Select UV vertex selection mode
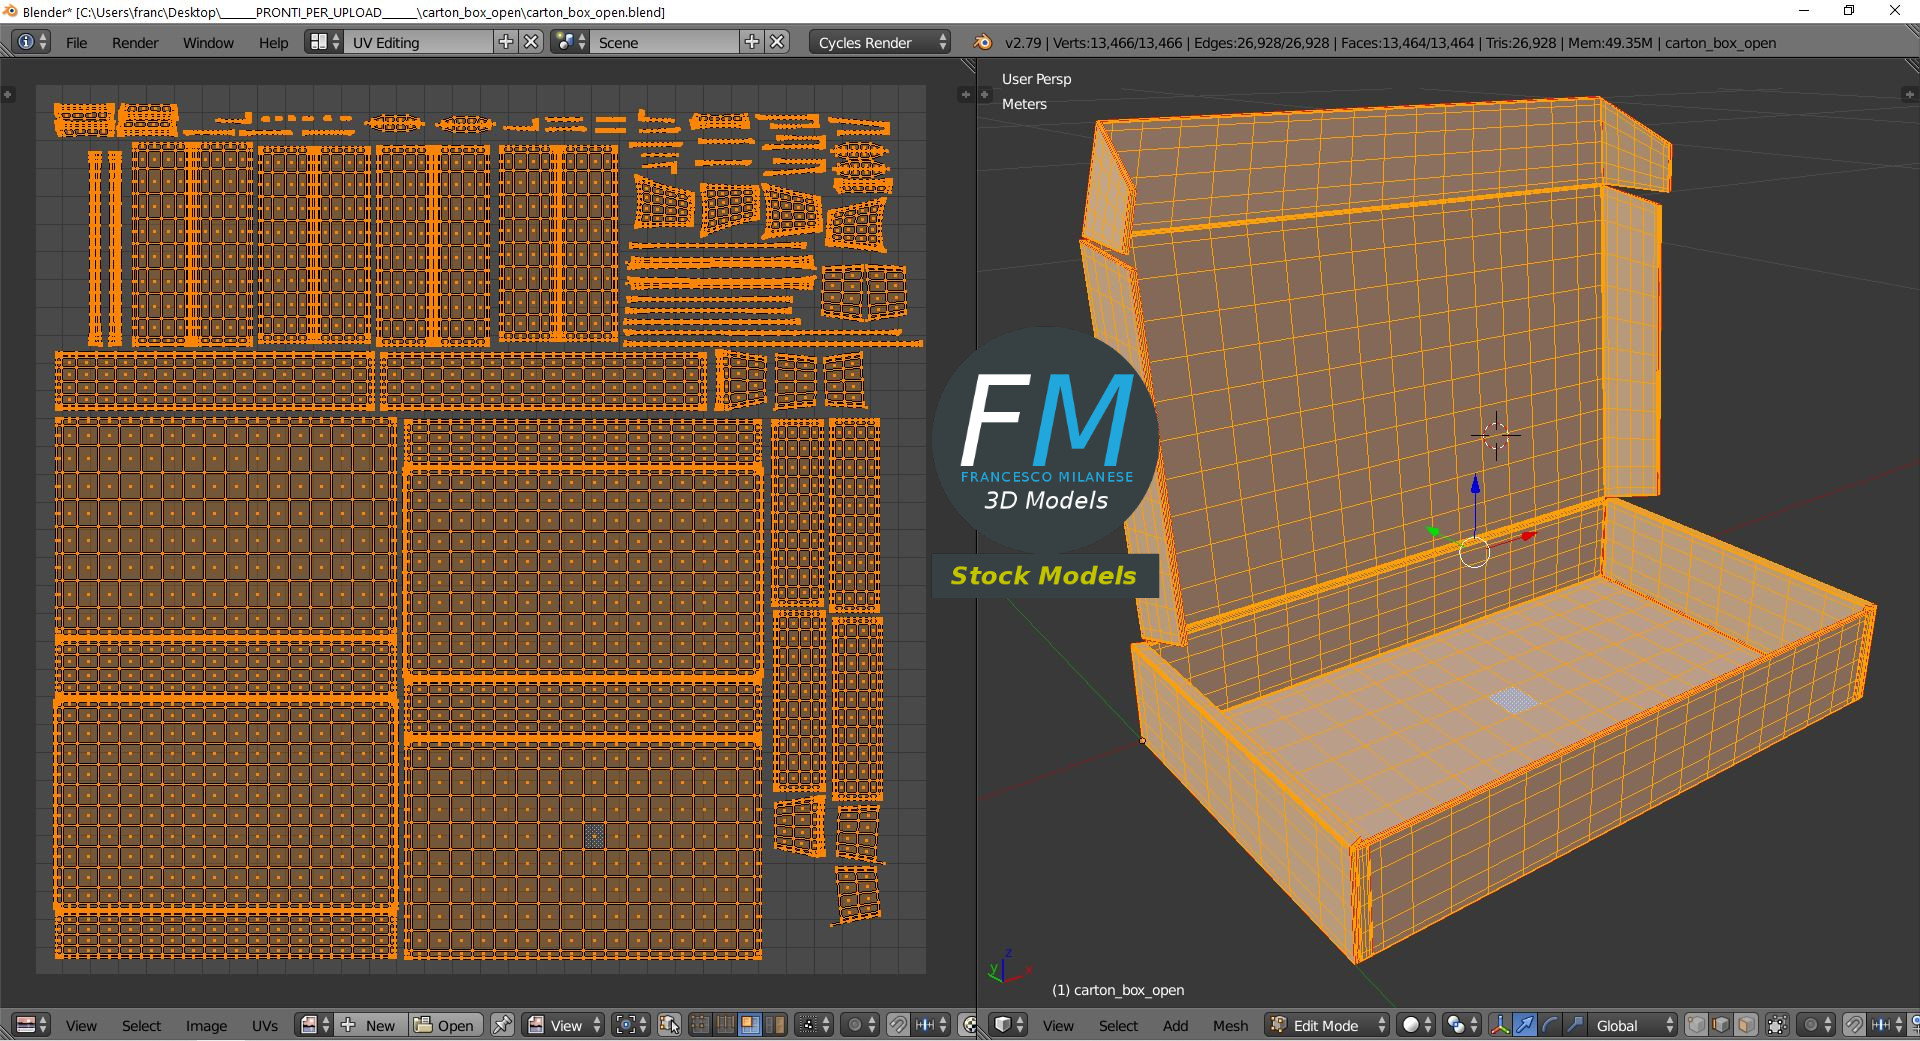This screenshot has width=1920, height=1041. [x=700, y=1025]
